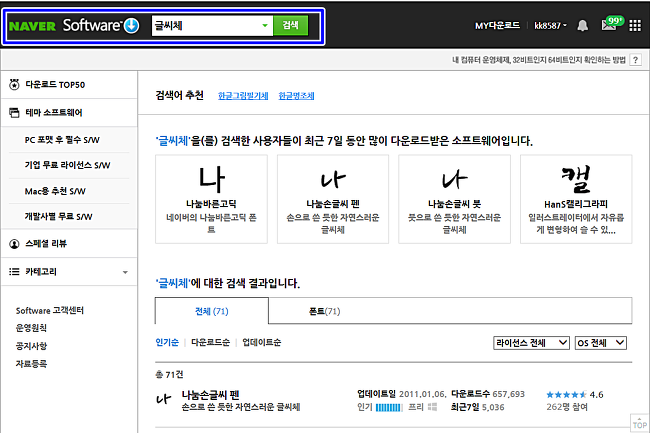The width and height of the screenshot is (650, 433).
Task: Open 자료등록 link
Action: click(x=31, y=363)
